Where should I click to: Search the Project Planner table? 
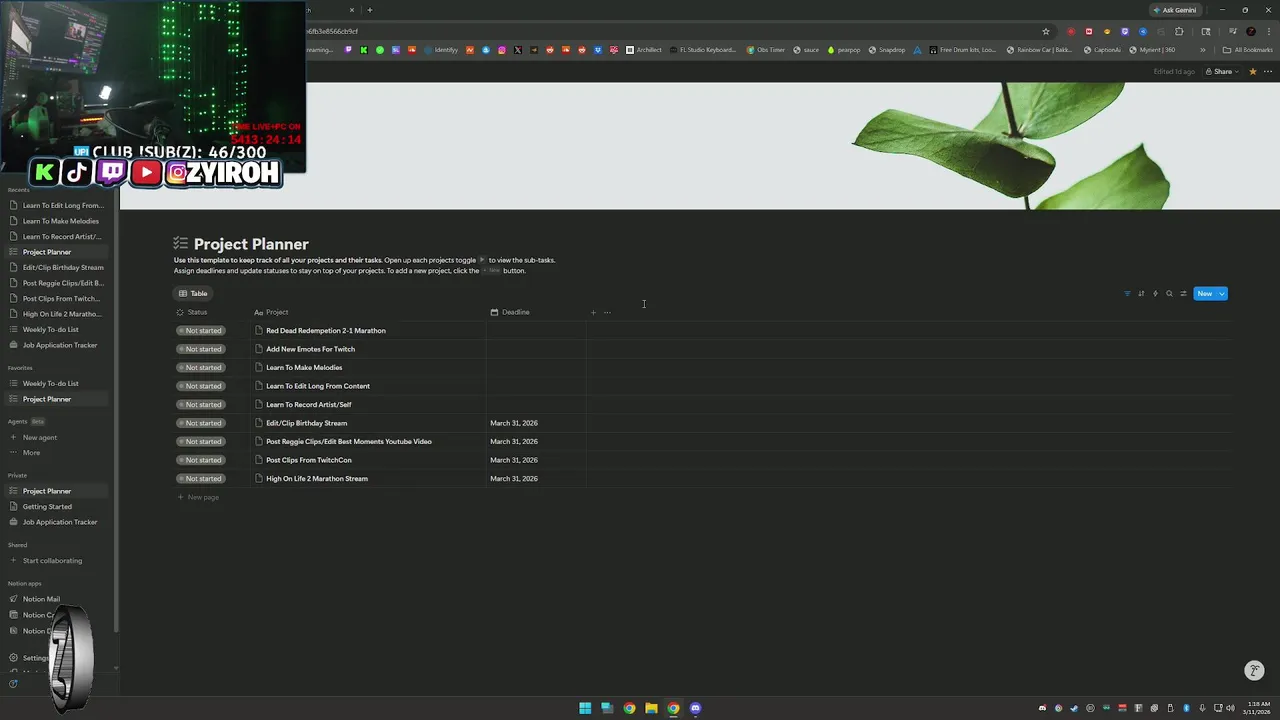(x=1169, y=294)
